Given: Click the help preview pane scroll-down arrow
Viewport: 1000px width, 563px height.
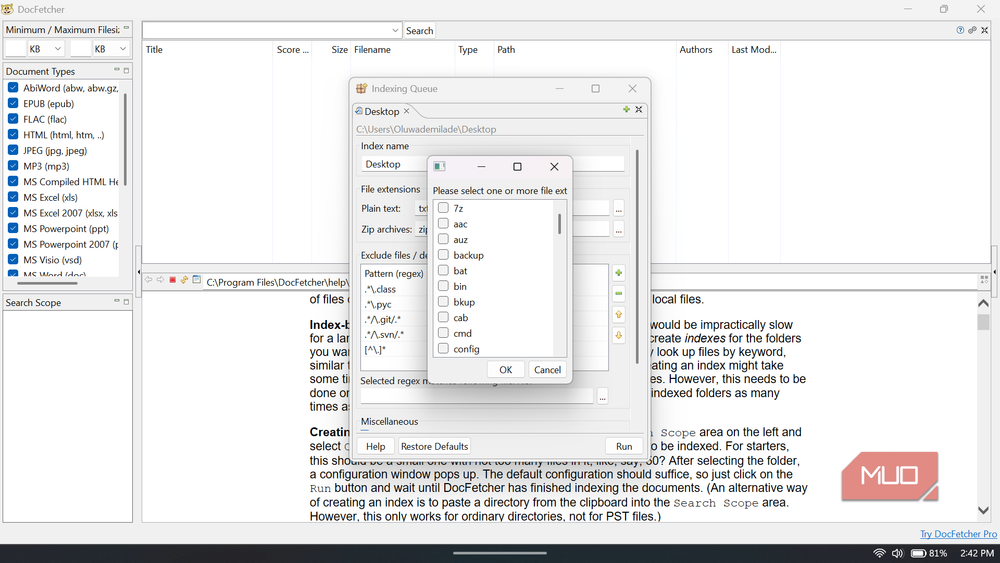Looking at the screenshot, I should tap(983, 510).
